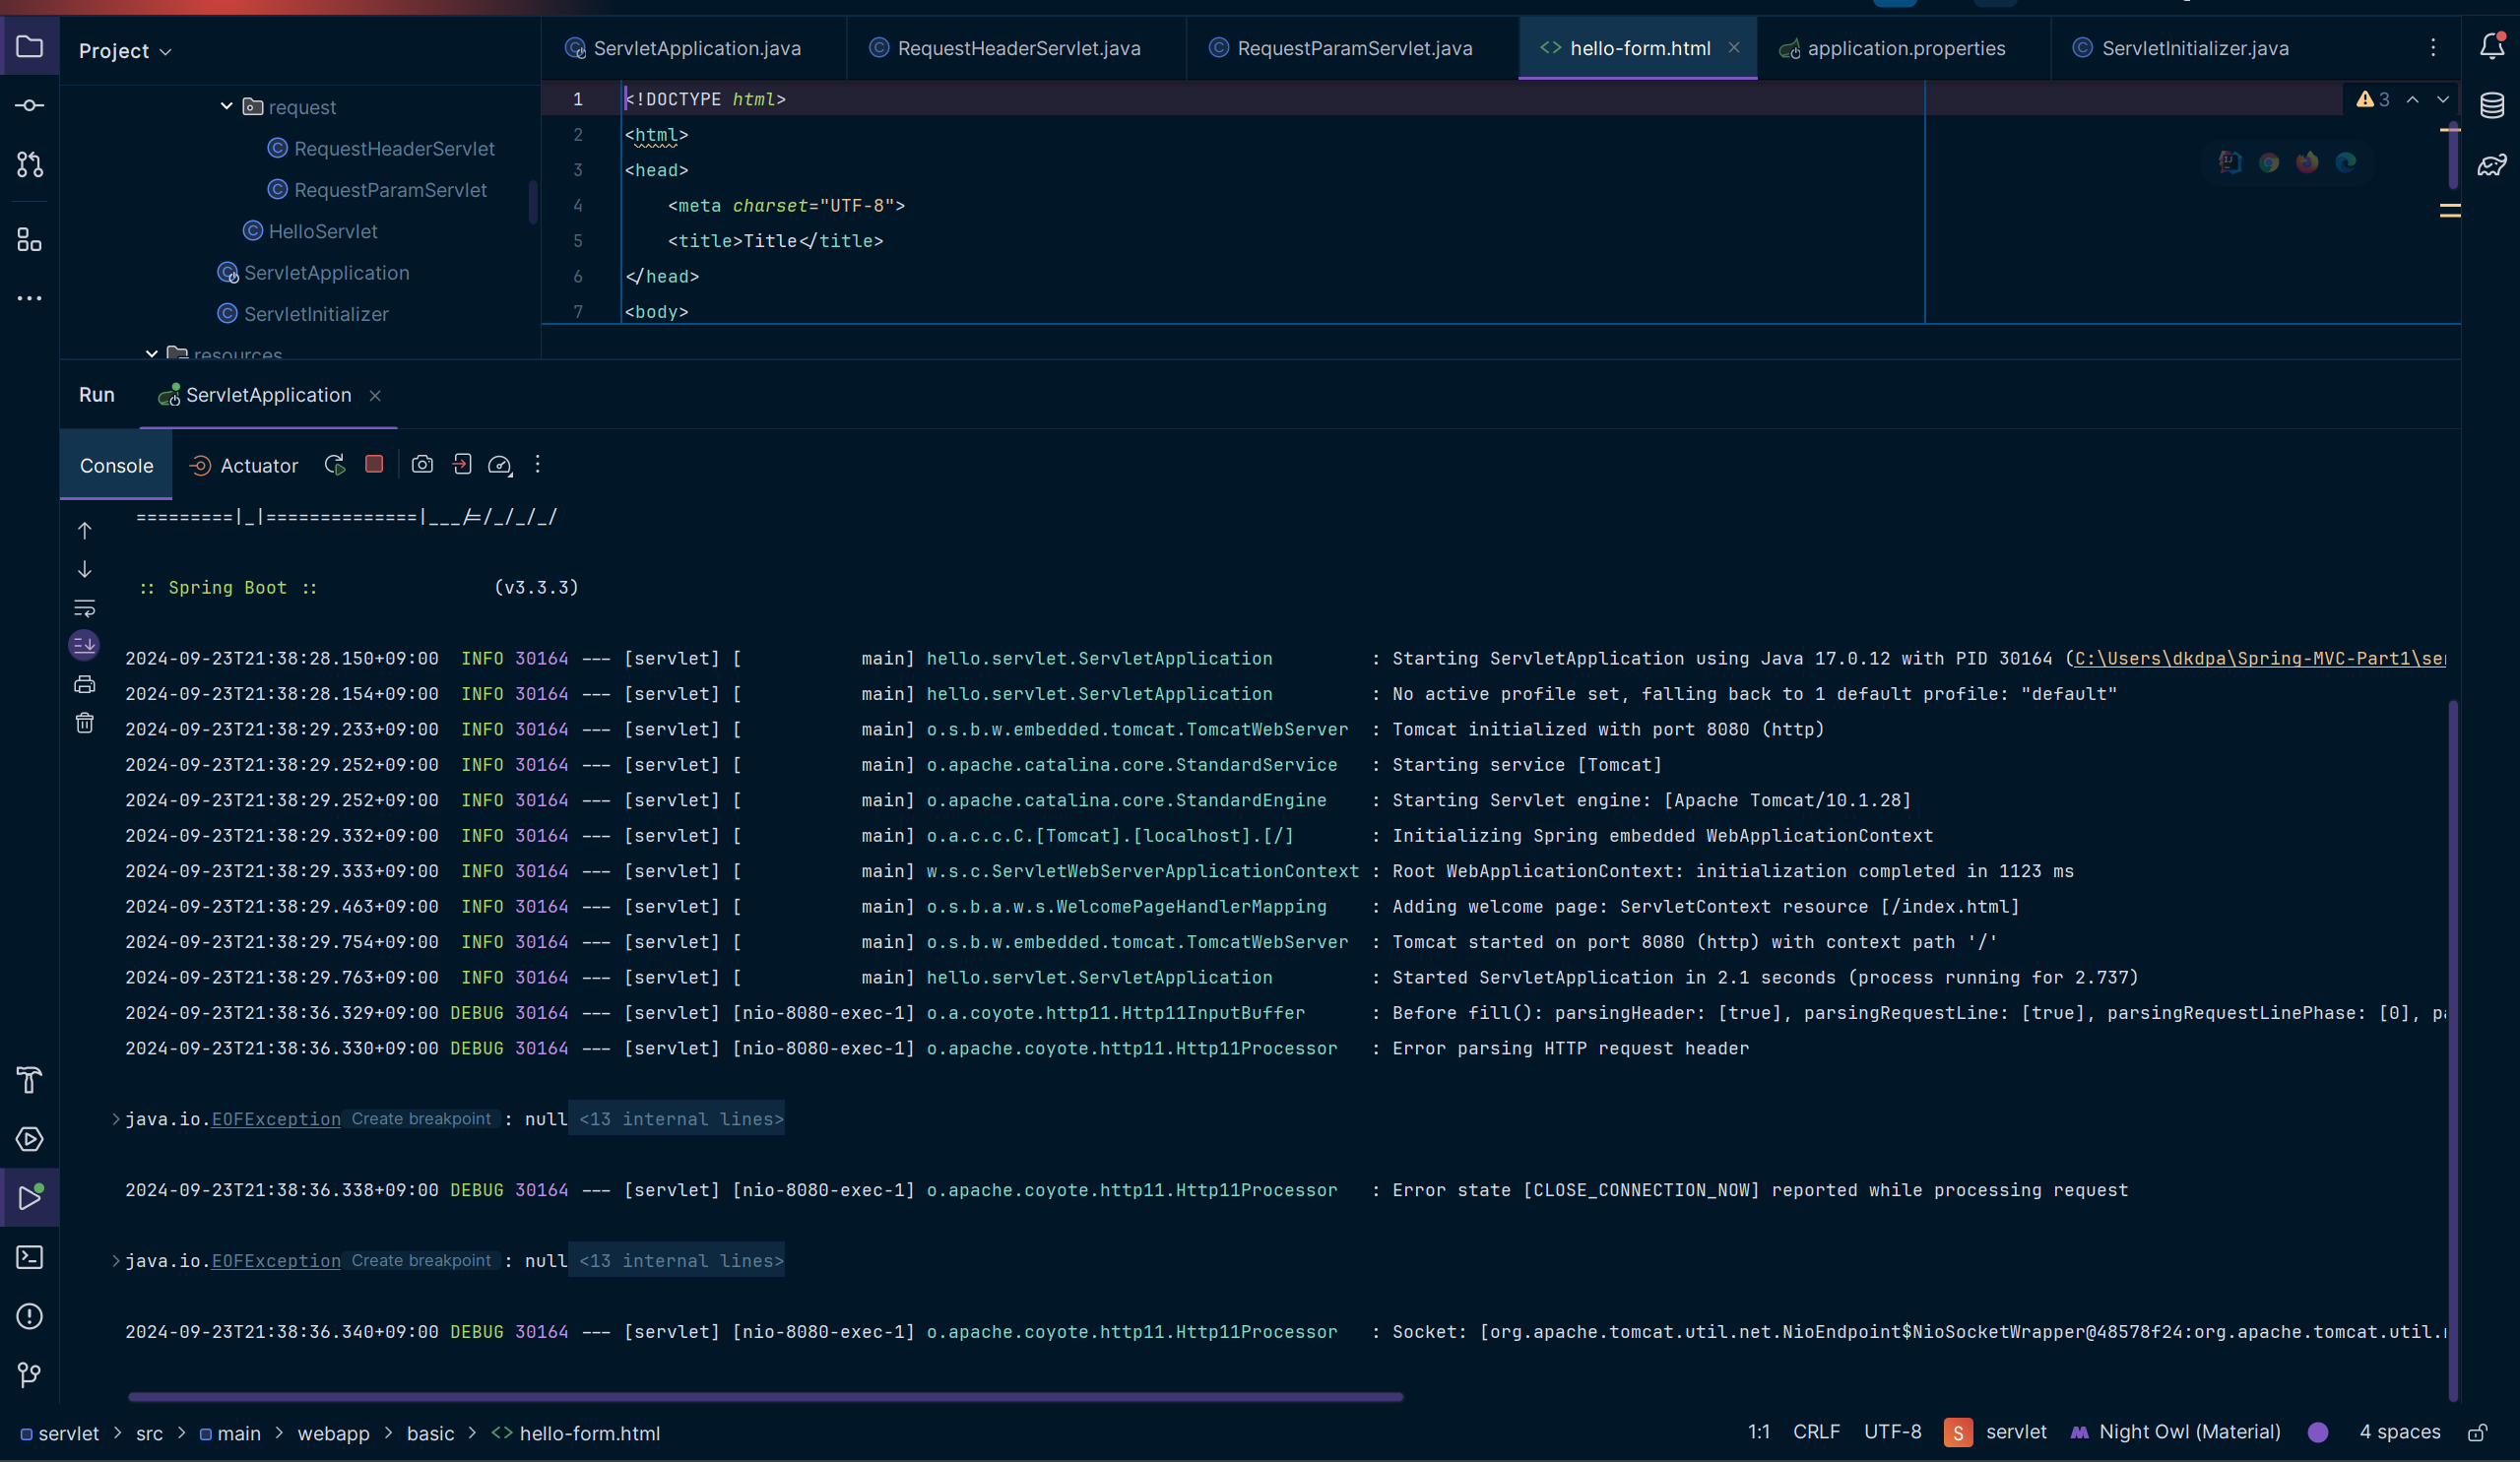Toggle soft-wrap in console
This screenshot has width=2520, height=1462.
pos(85,607)
